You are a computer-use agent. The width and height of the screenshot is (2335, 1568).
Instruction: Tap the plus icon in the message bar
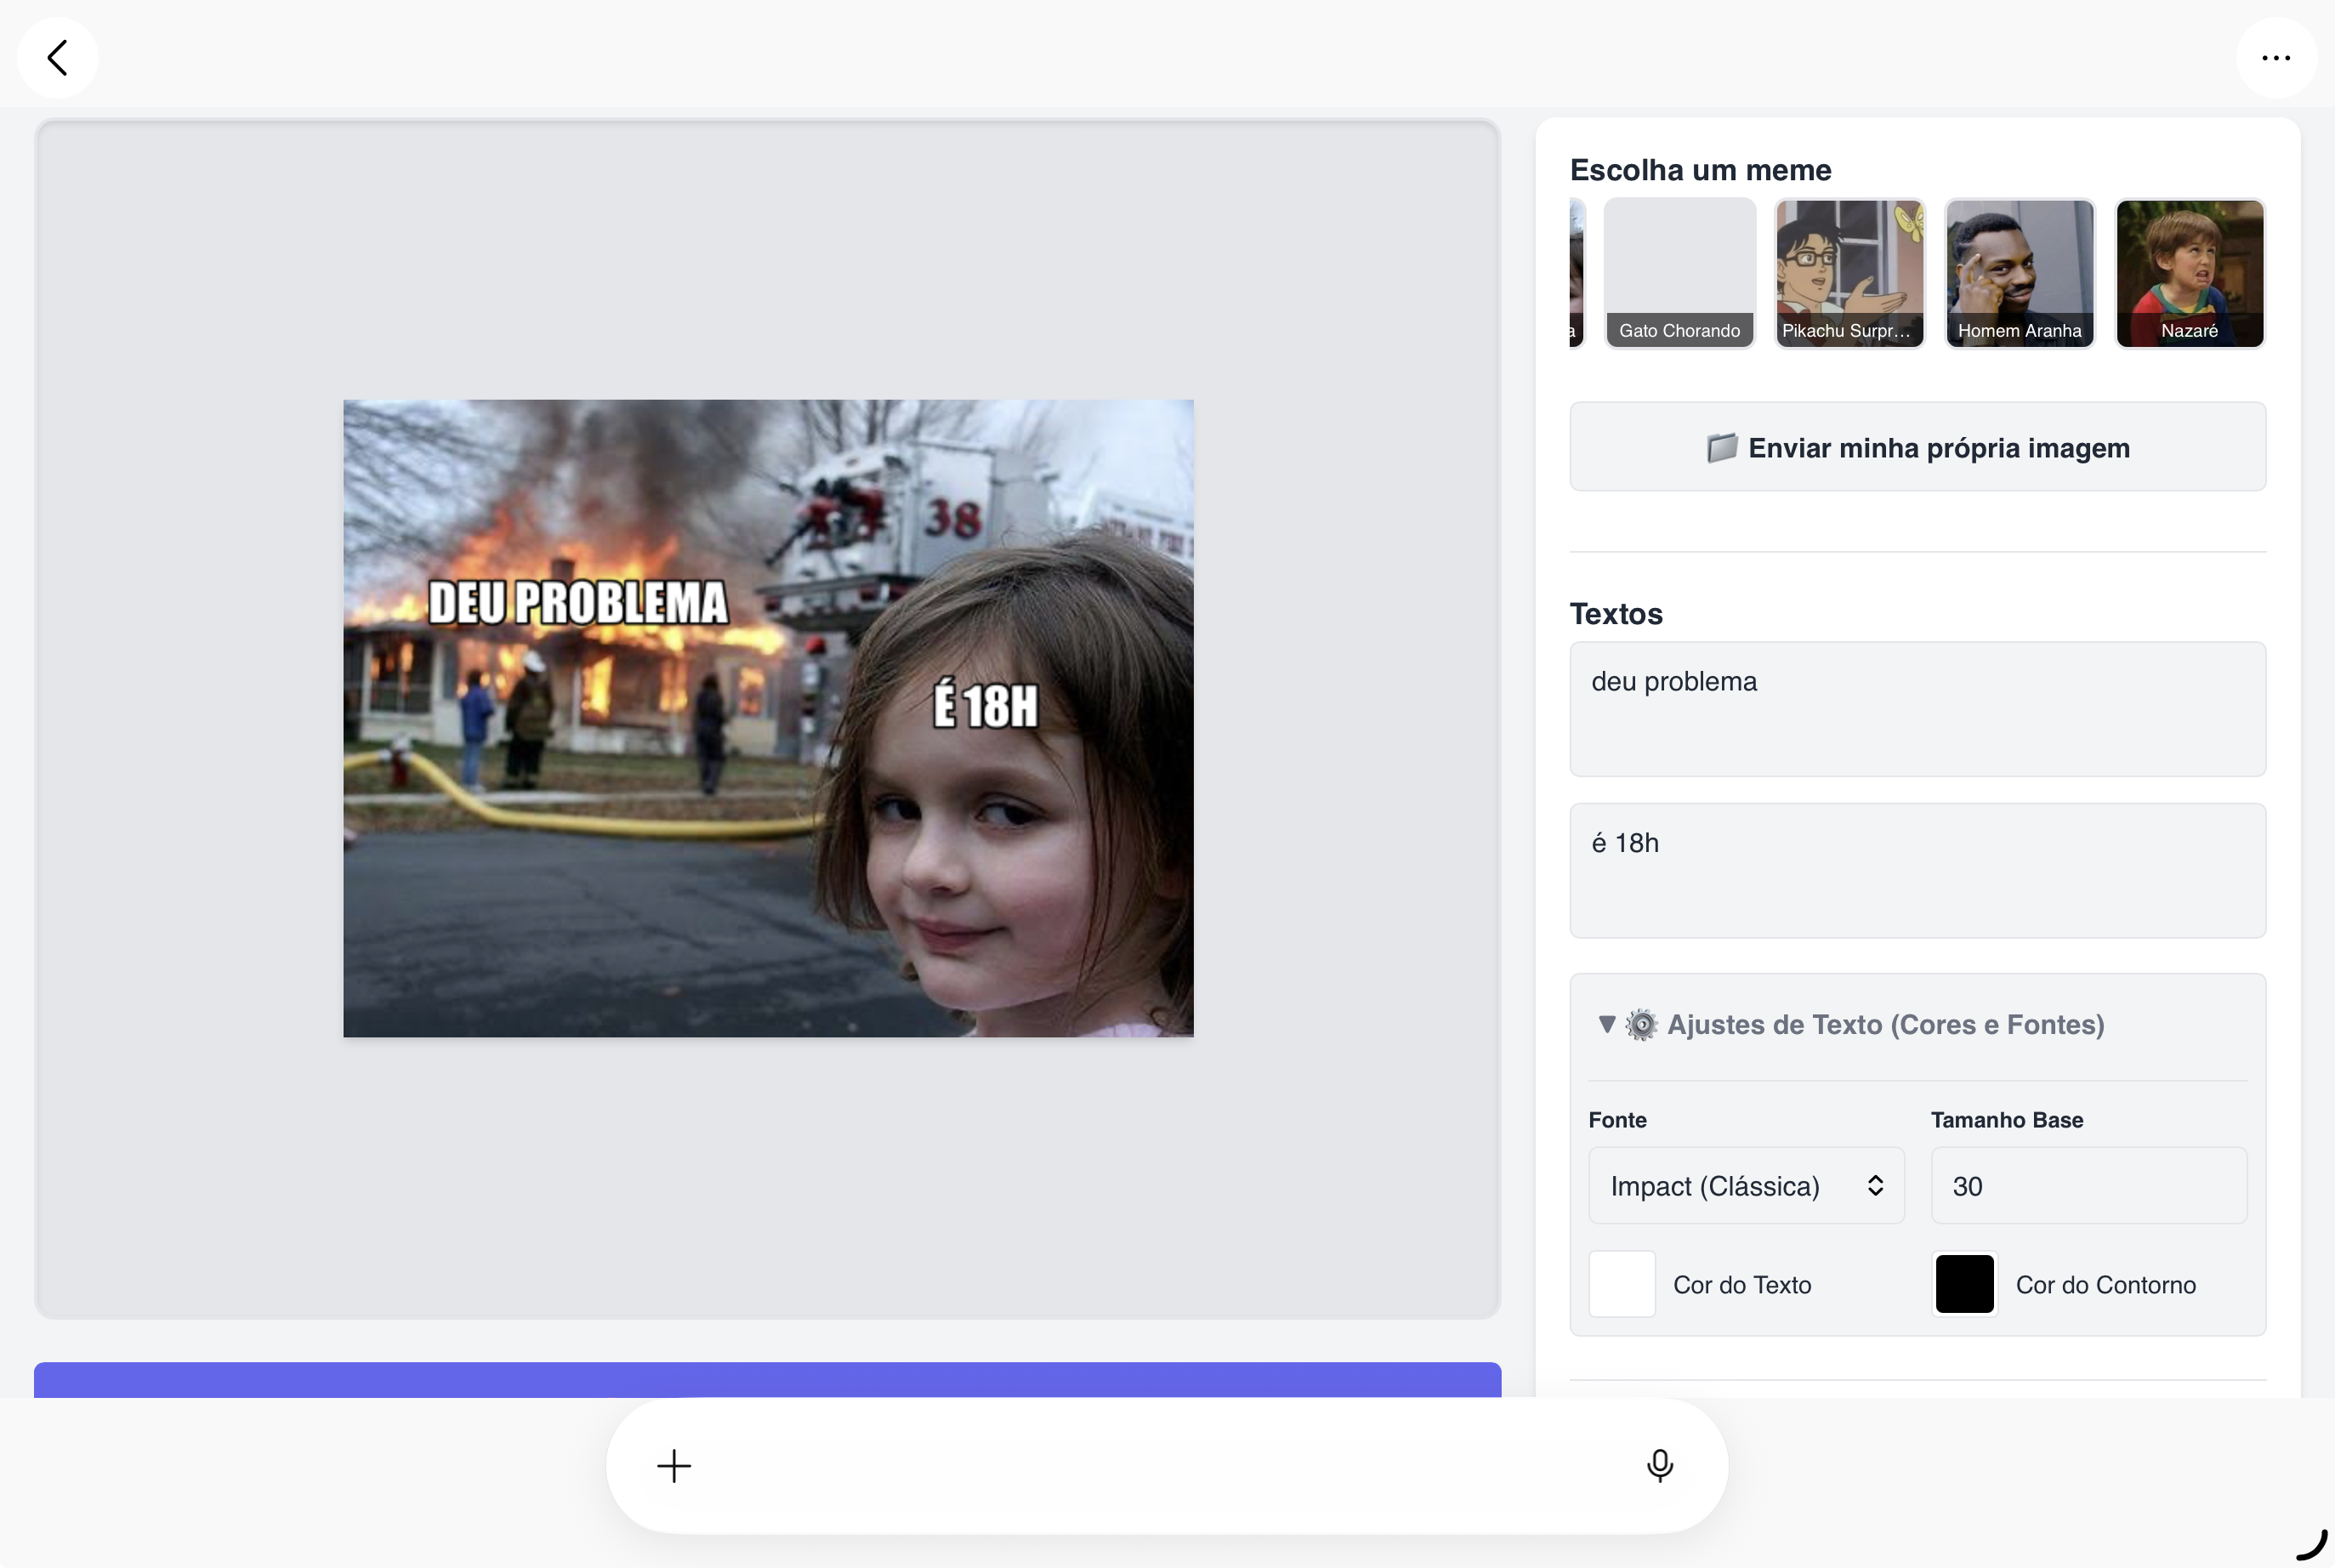click(x=674, y=1466)
